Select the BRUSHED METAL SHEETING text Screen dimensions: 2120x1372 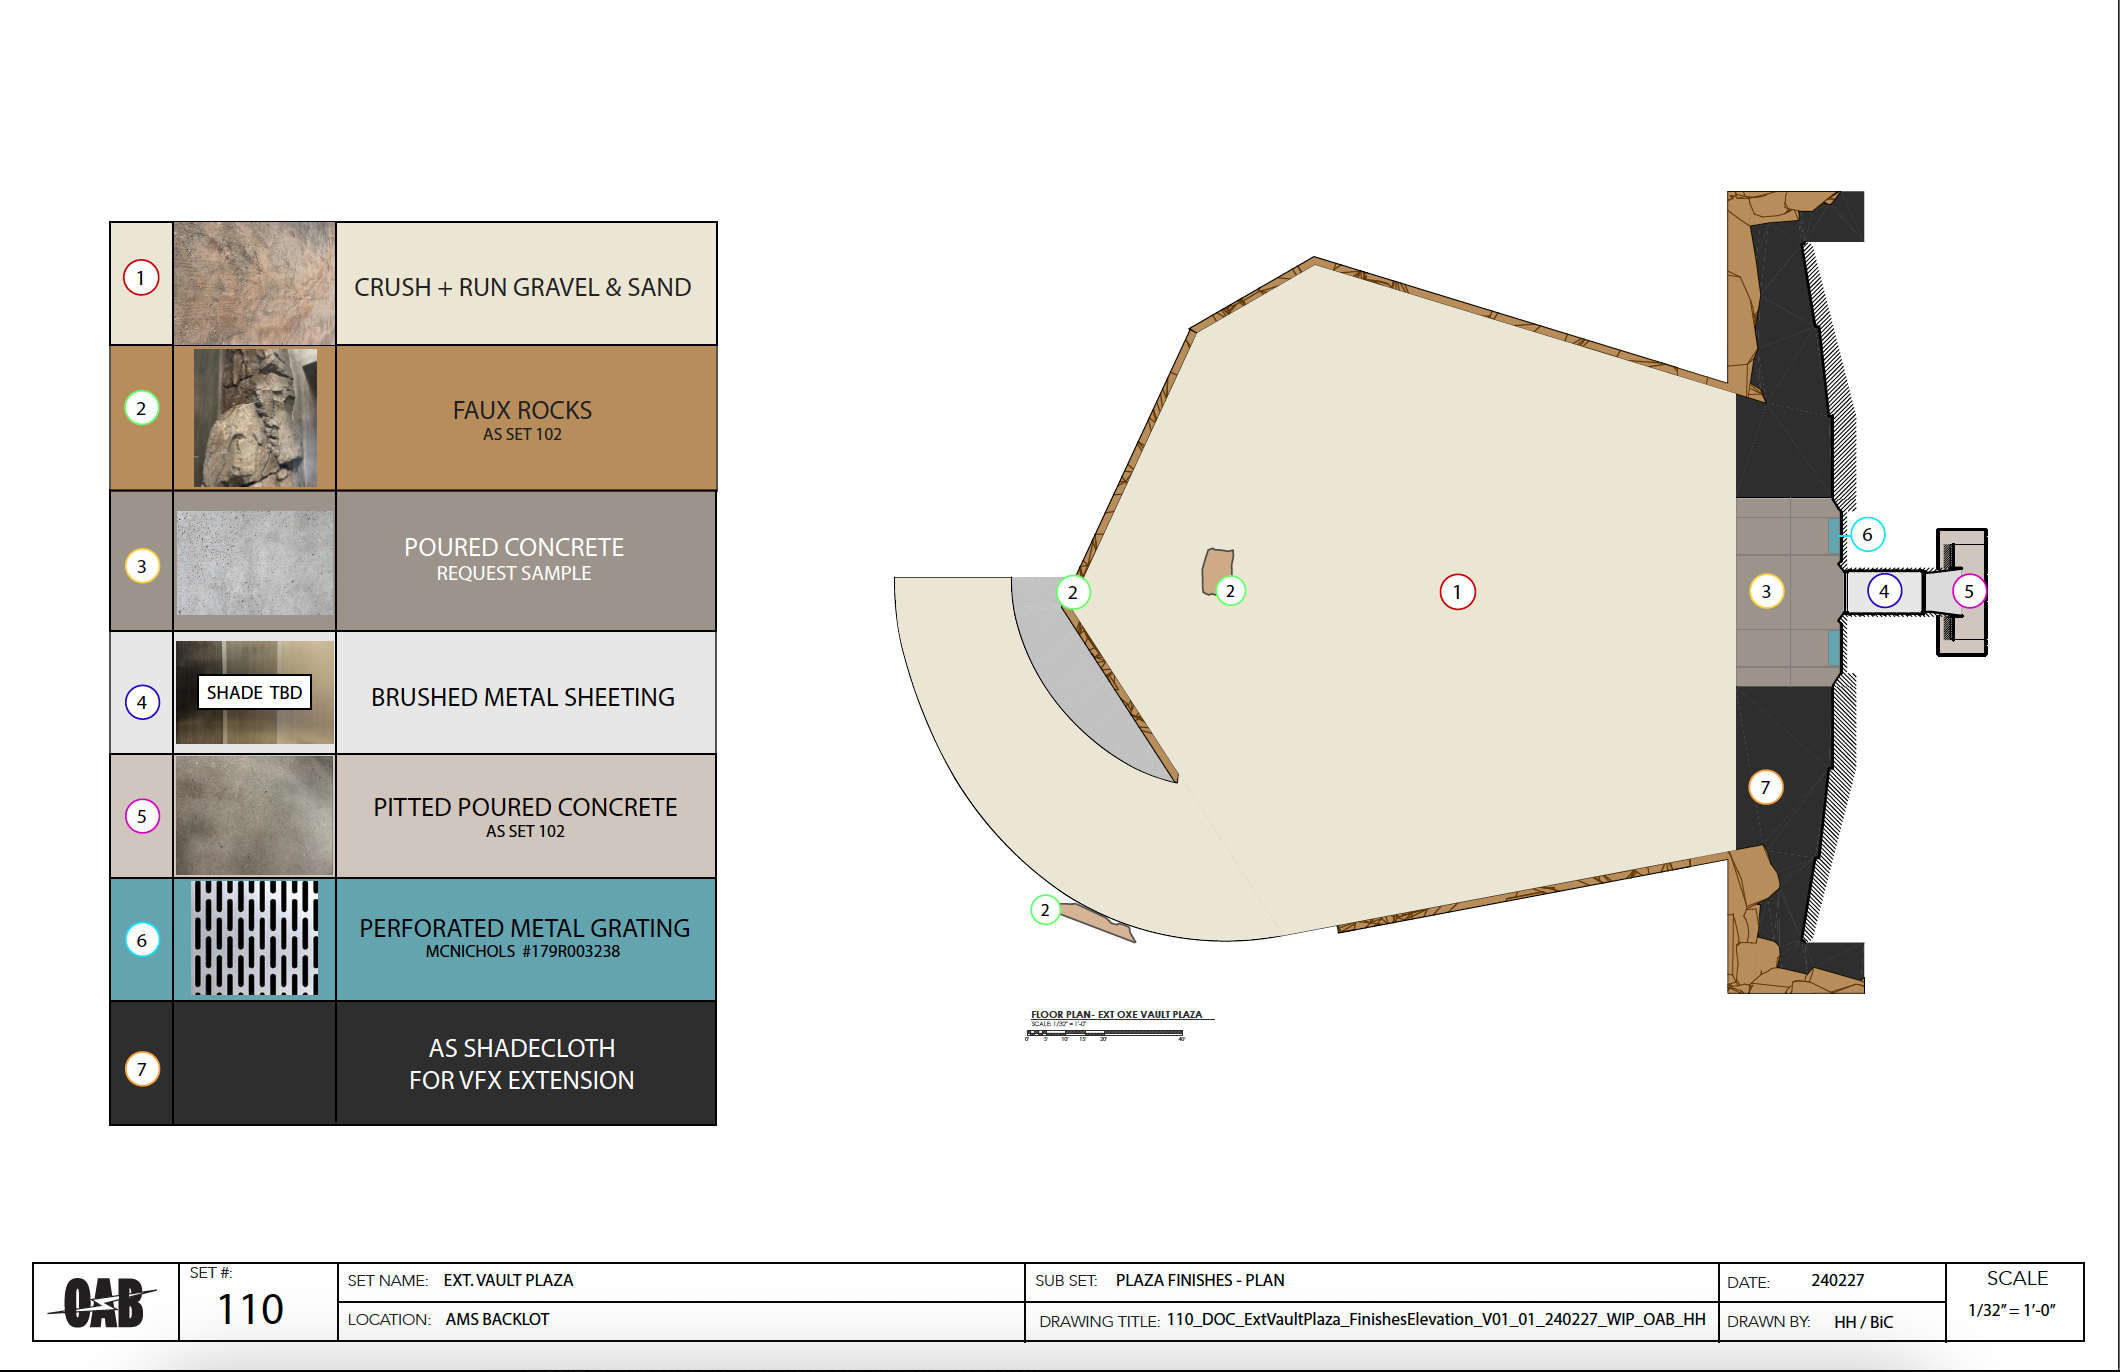click(523, 697)
